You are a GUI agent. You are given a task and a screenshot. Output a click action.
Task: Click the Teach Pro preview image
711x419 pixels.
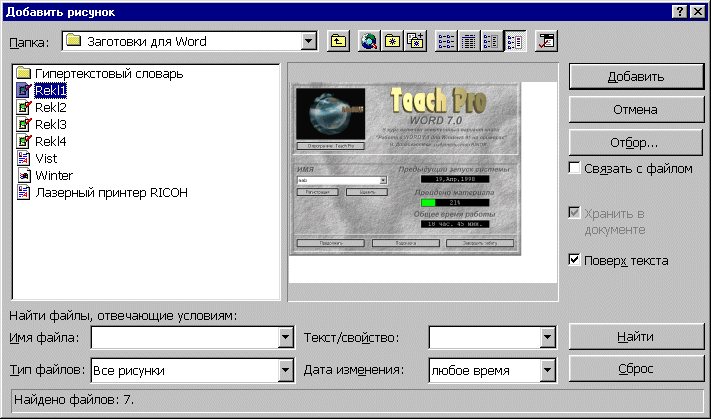(x=405, y=169)
